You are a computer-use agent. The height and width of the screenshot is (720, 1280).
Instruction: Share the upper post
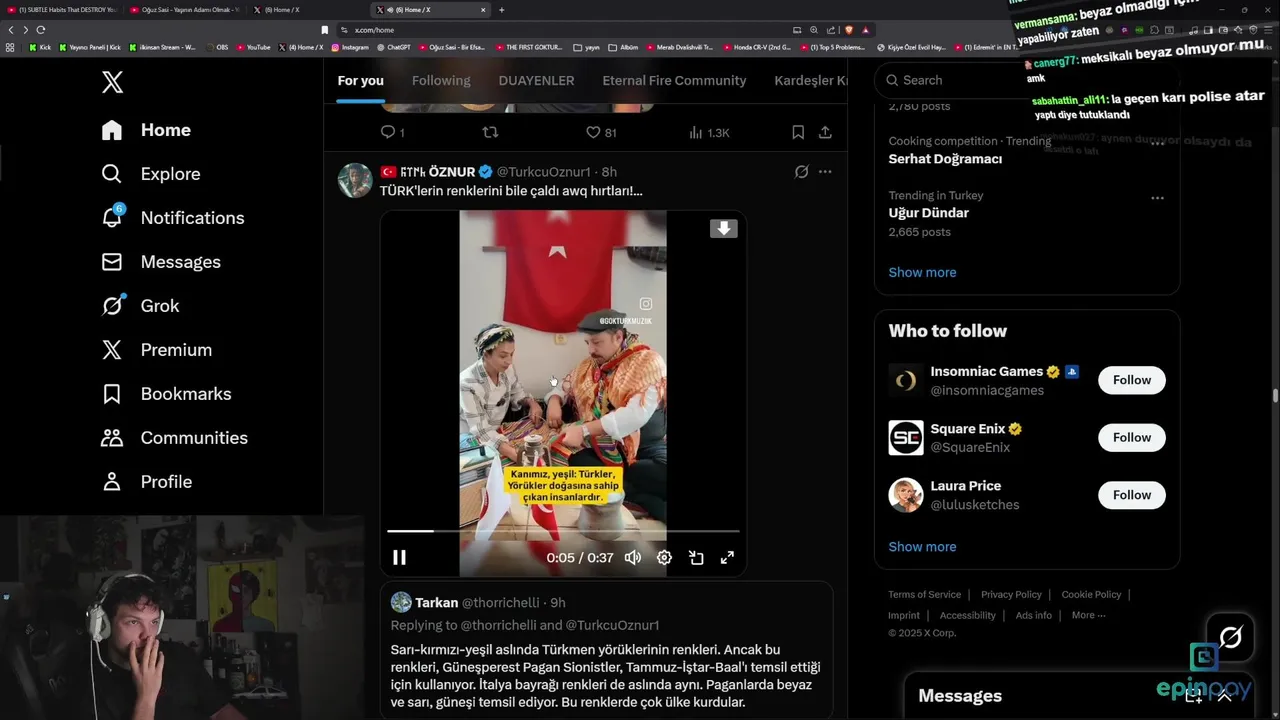tap(825, 132)
